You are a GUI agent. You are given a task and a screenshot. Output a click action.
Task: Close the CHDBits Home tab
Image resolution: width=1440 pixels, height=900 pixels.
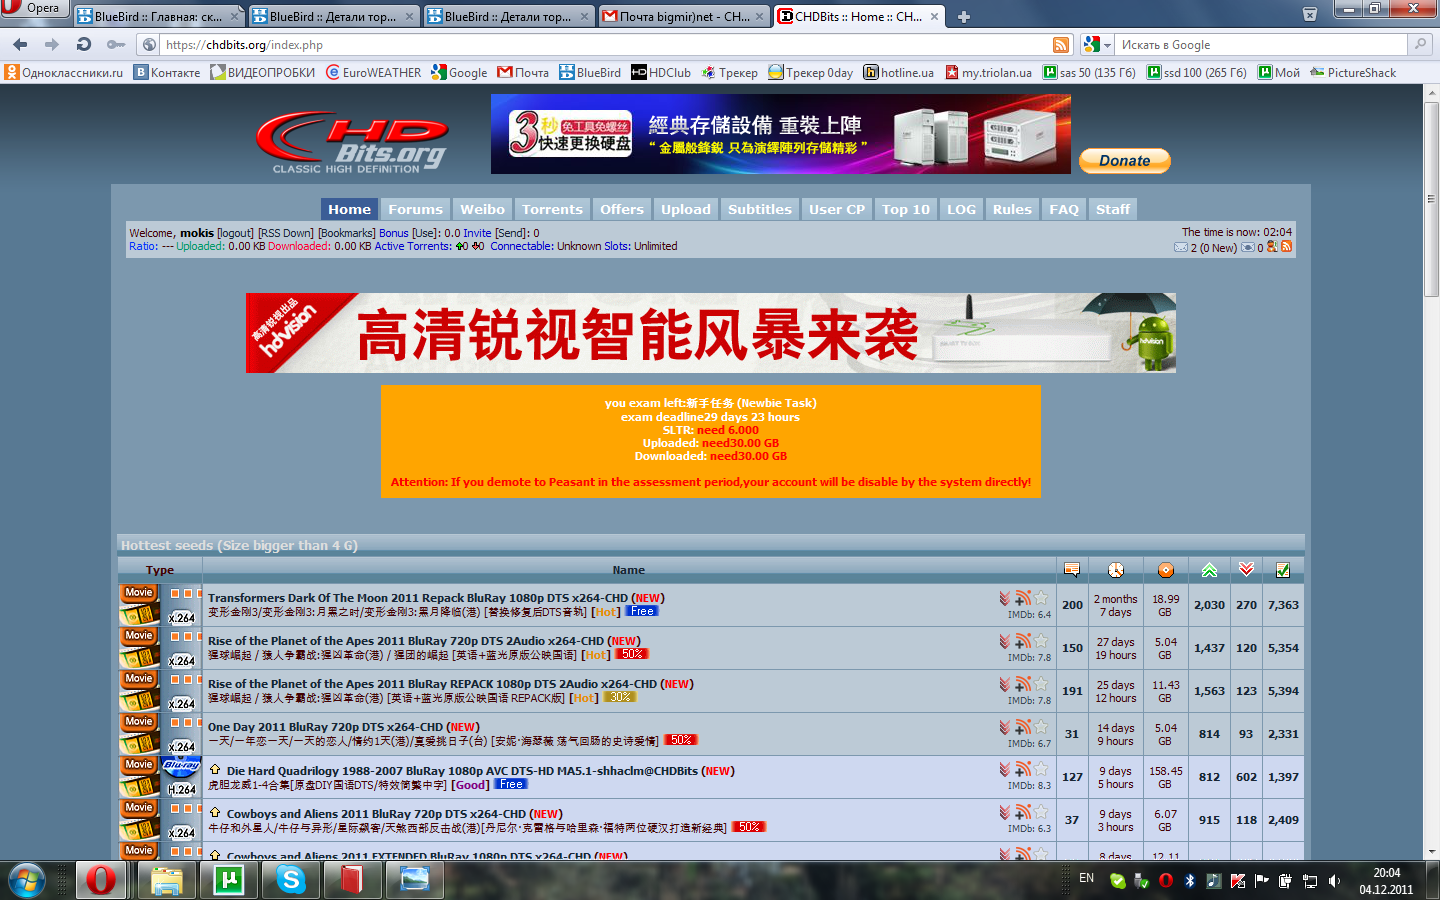pos(934,16)
